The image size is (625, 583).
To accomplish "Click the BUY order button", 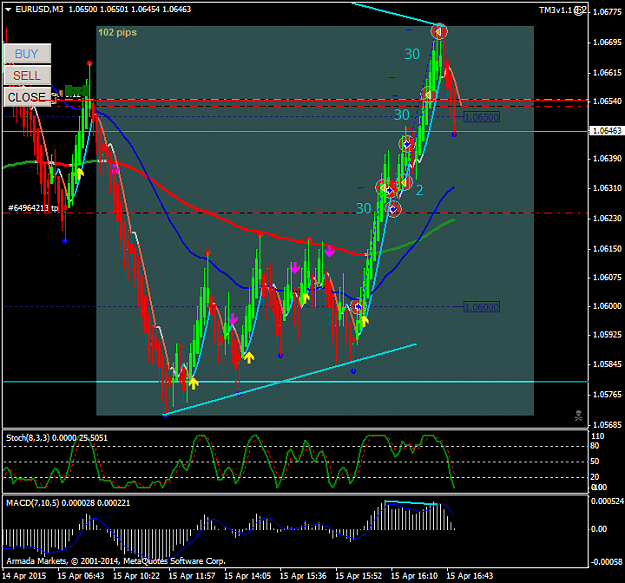I will [x=28, y=53].
